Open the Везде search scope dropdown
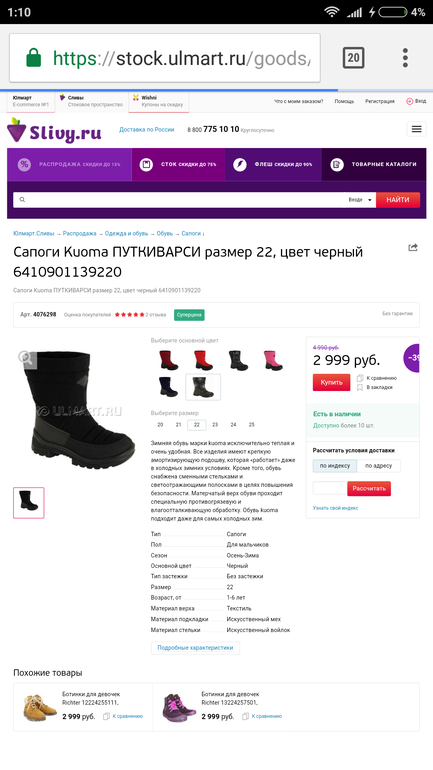The height and width of the screenshot is (770, 433). coord(361,200)
